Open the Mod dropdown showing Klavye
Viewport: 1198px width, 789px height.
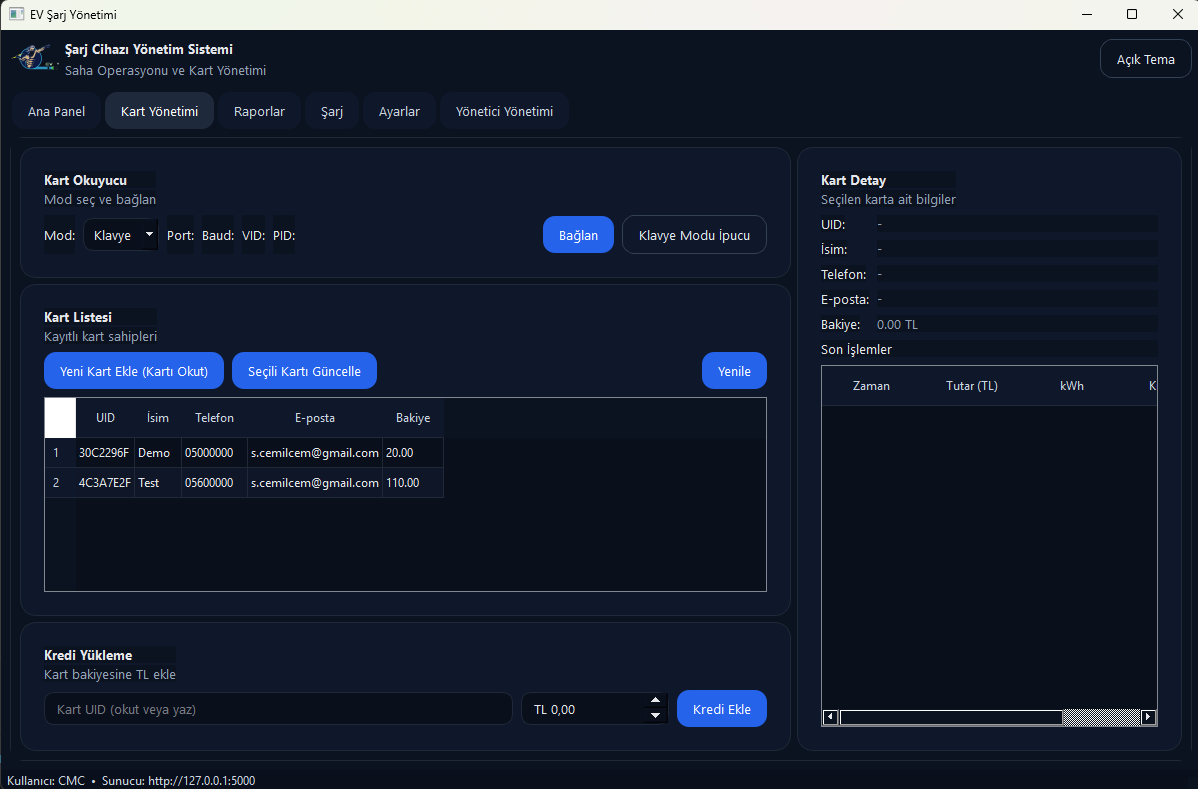[120, 236]
